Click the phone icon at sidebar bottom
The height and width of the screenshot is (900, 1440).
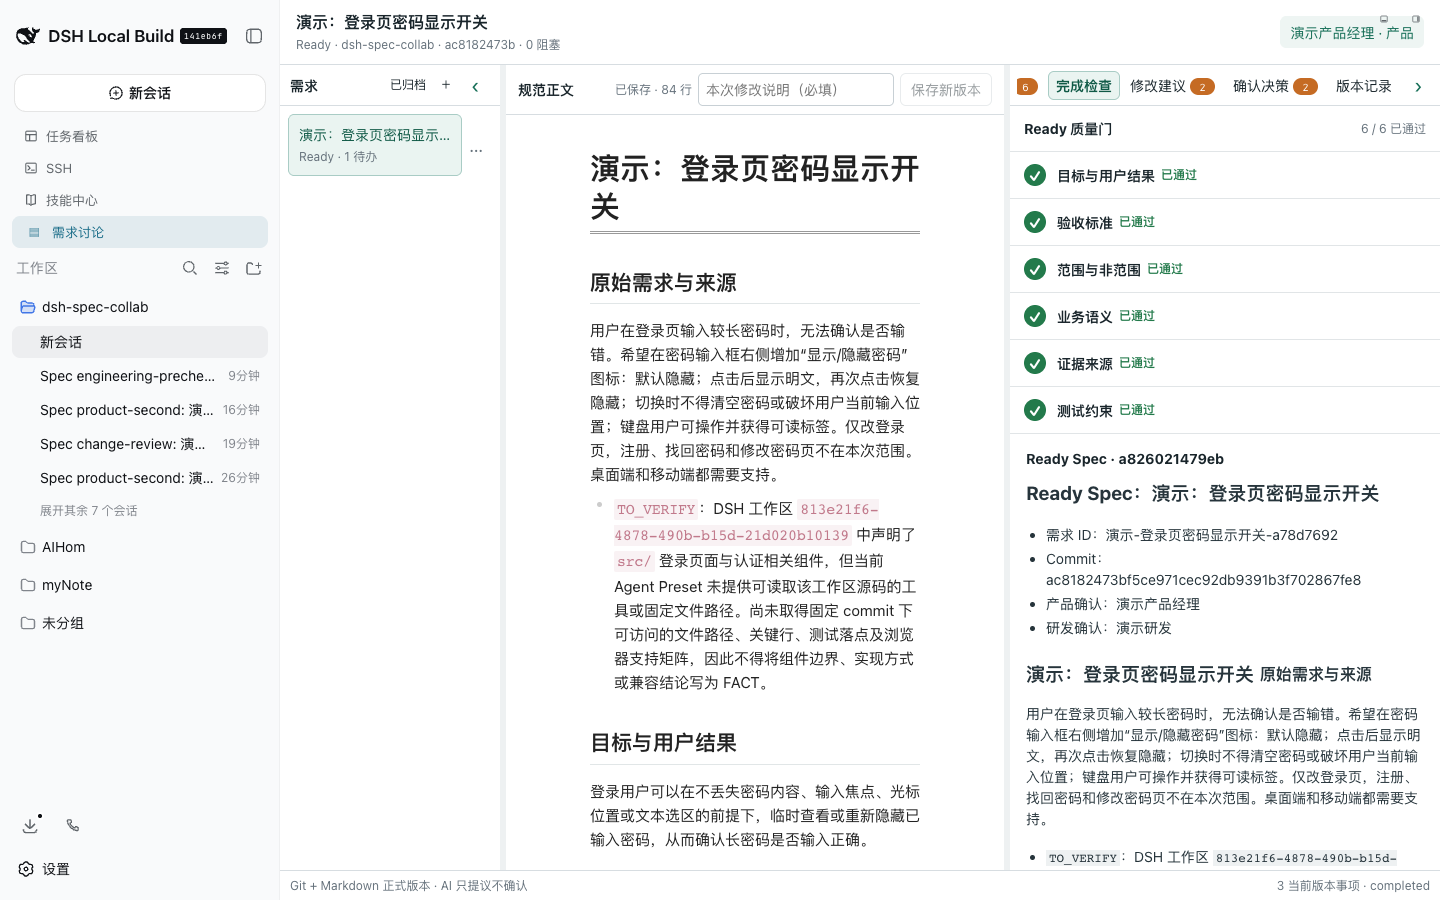(73, 826)
